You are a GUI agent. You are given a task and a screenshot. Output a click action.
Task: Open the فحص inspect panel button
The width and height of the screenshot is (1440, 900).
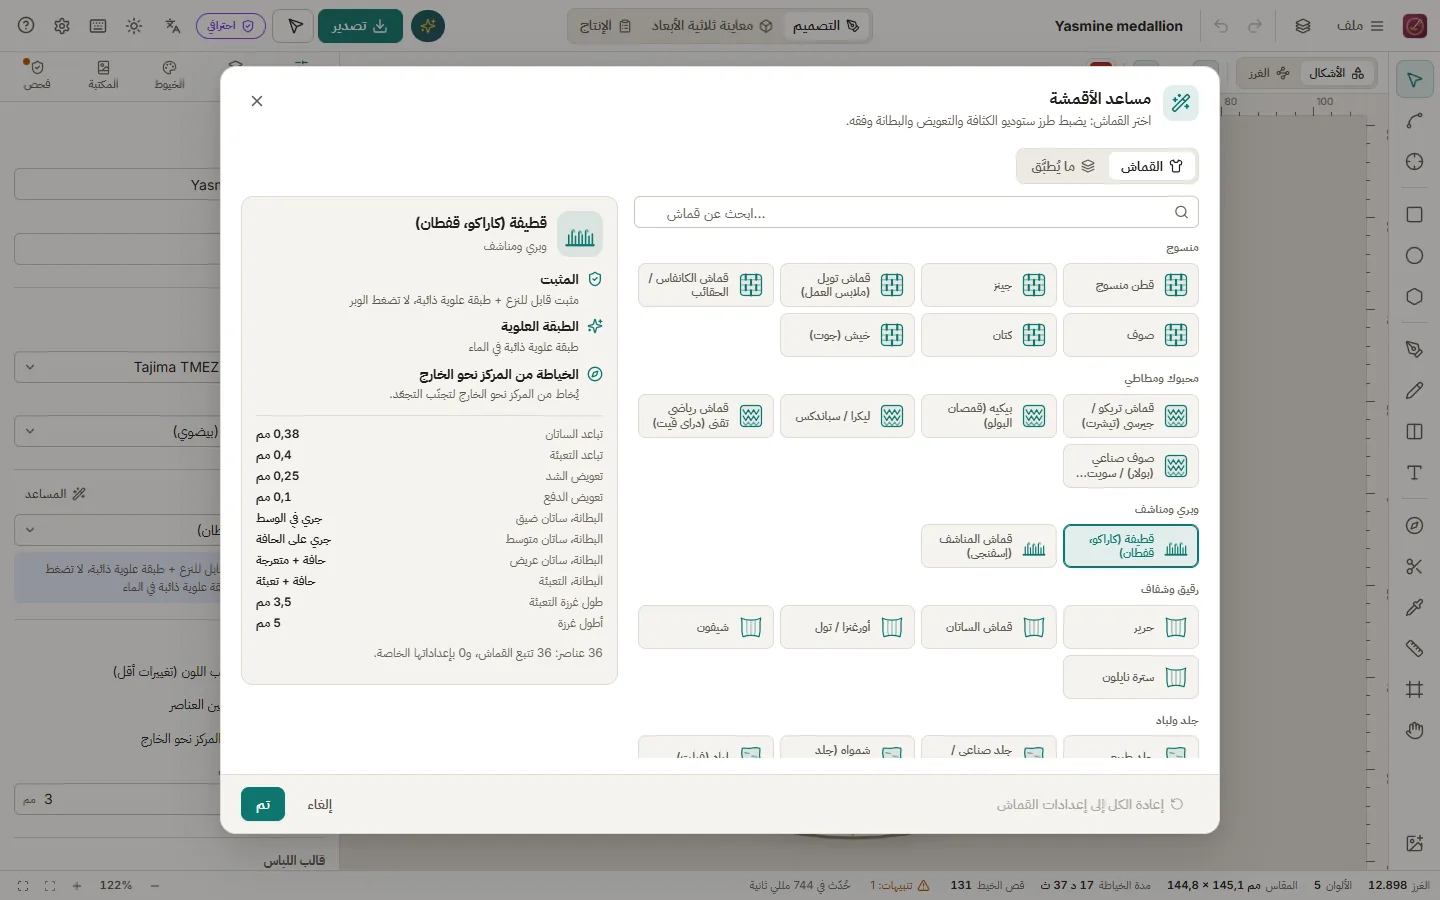(37, 75)
